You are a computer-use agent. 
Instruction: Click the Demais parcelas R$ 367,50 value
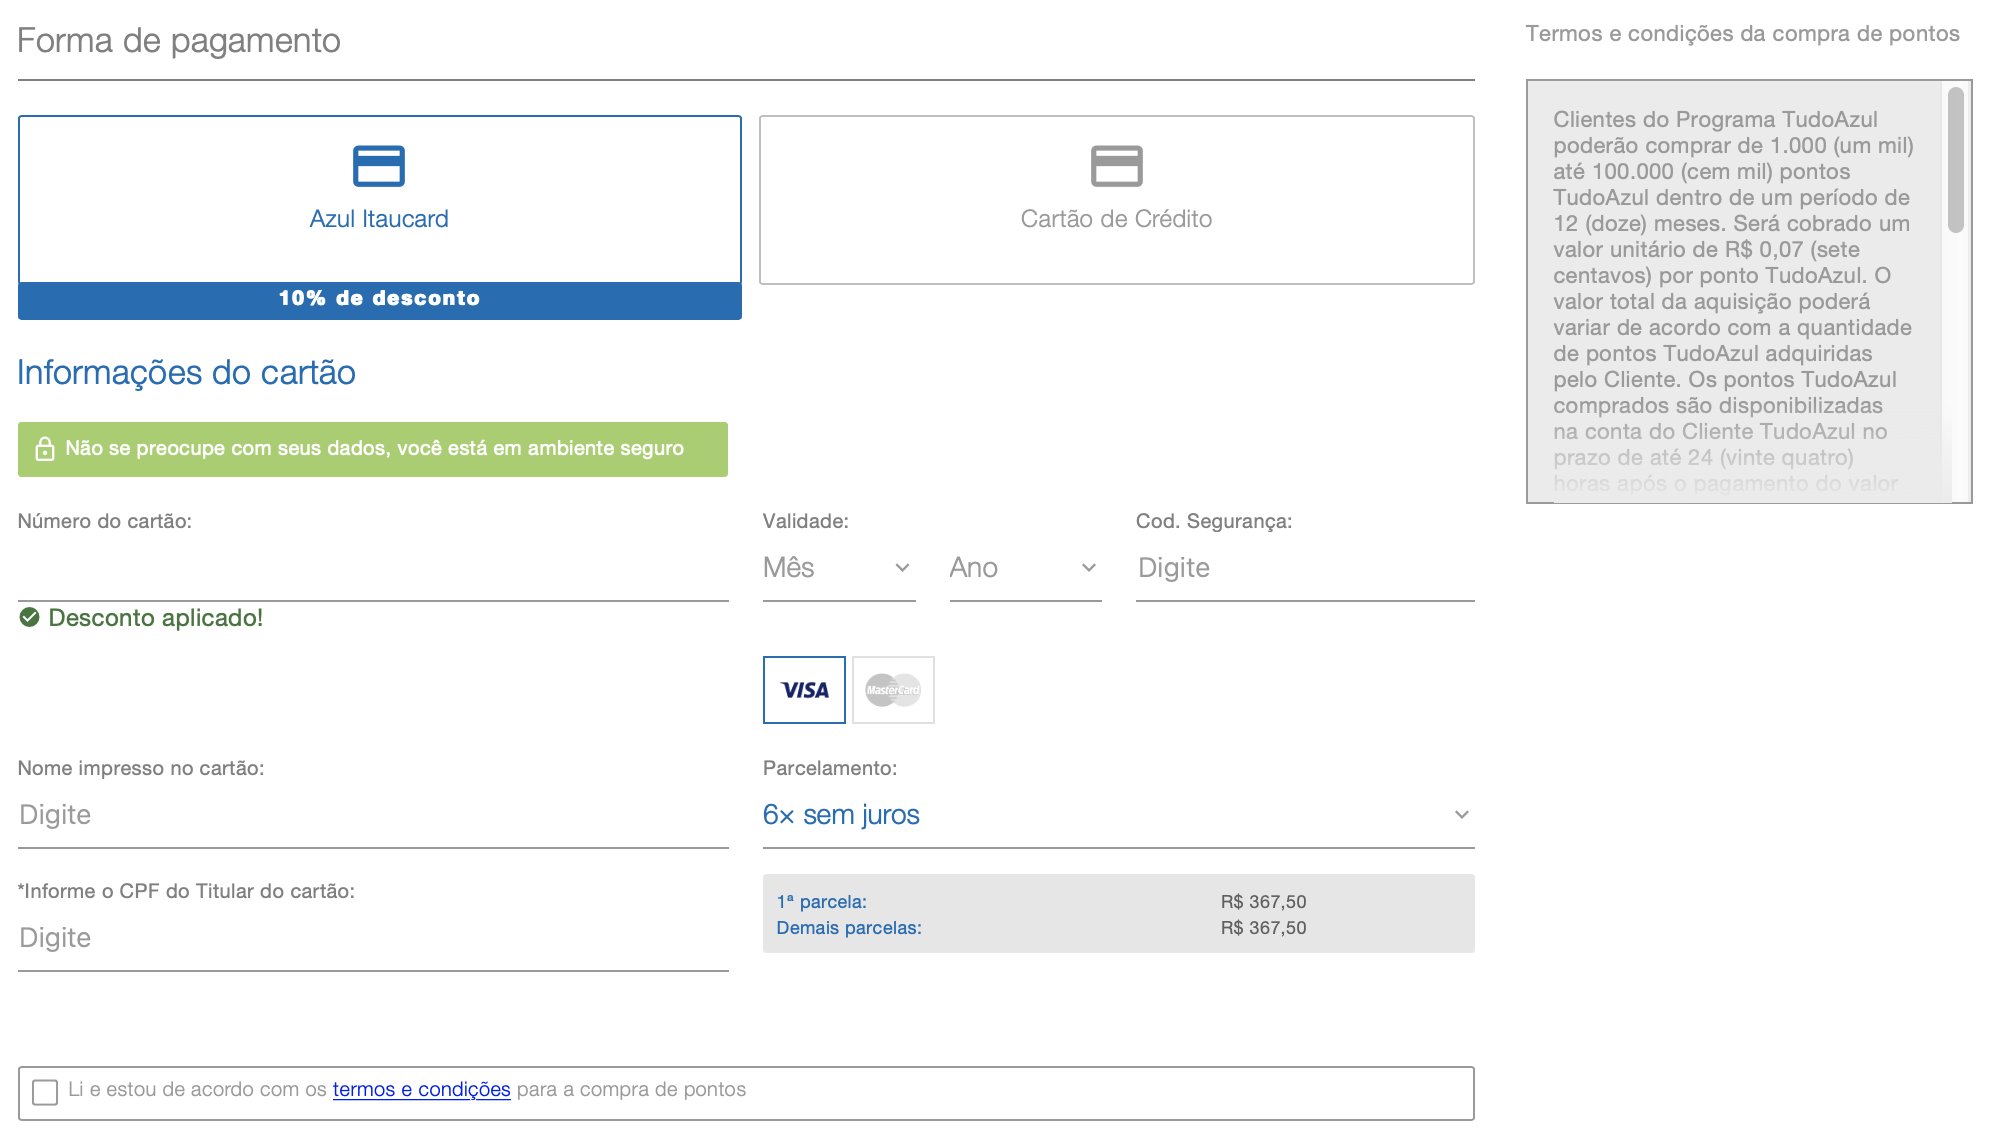tap(1263, 928)
